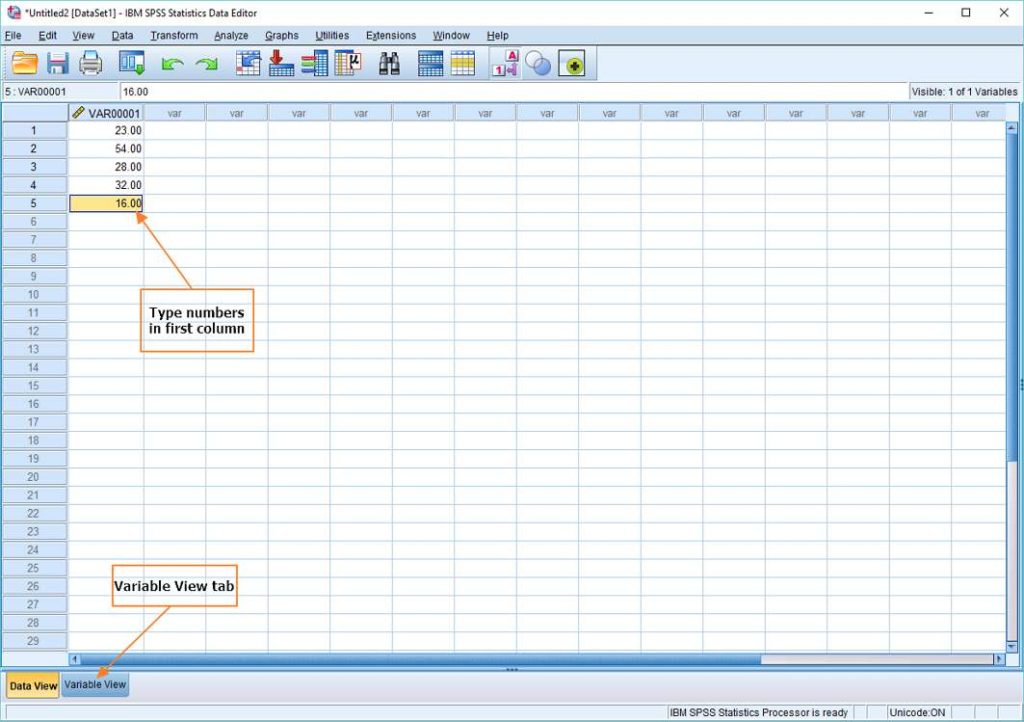
Task: Open the Analyze menu
Action: (x=230, y=35)
